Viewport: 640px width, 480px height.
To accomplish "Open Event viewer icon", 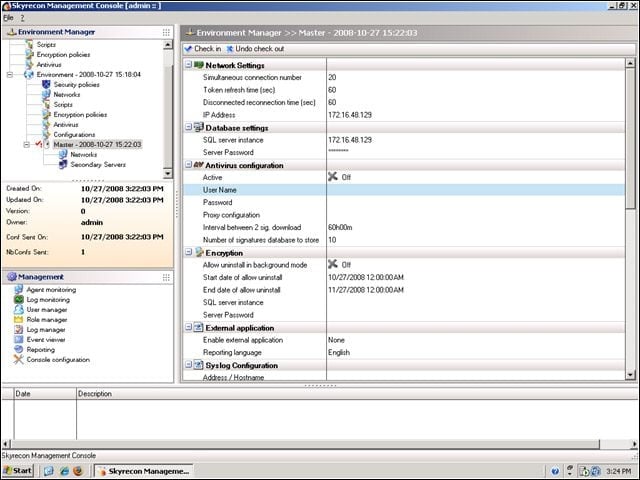I will click(19, 340).
